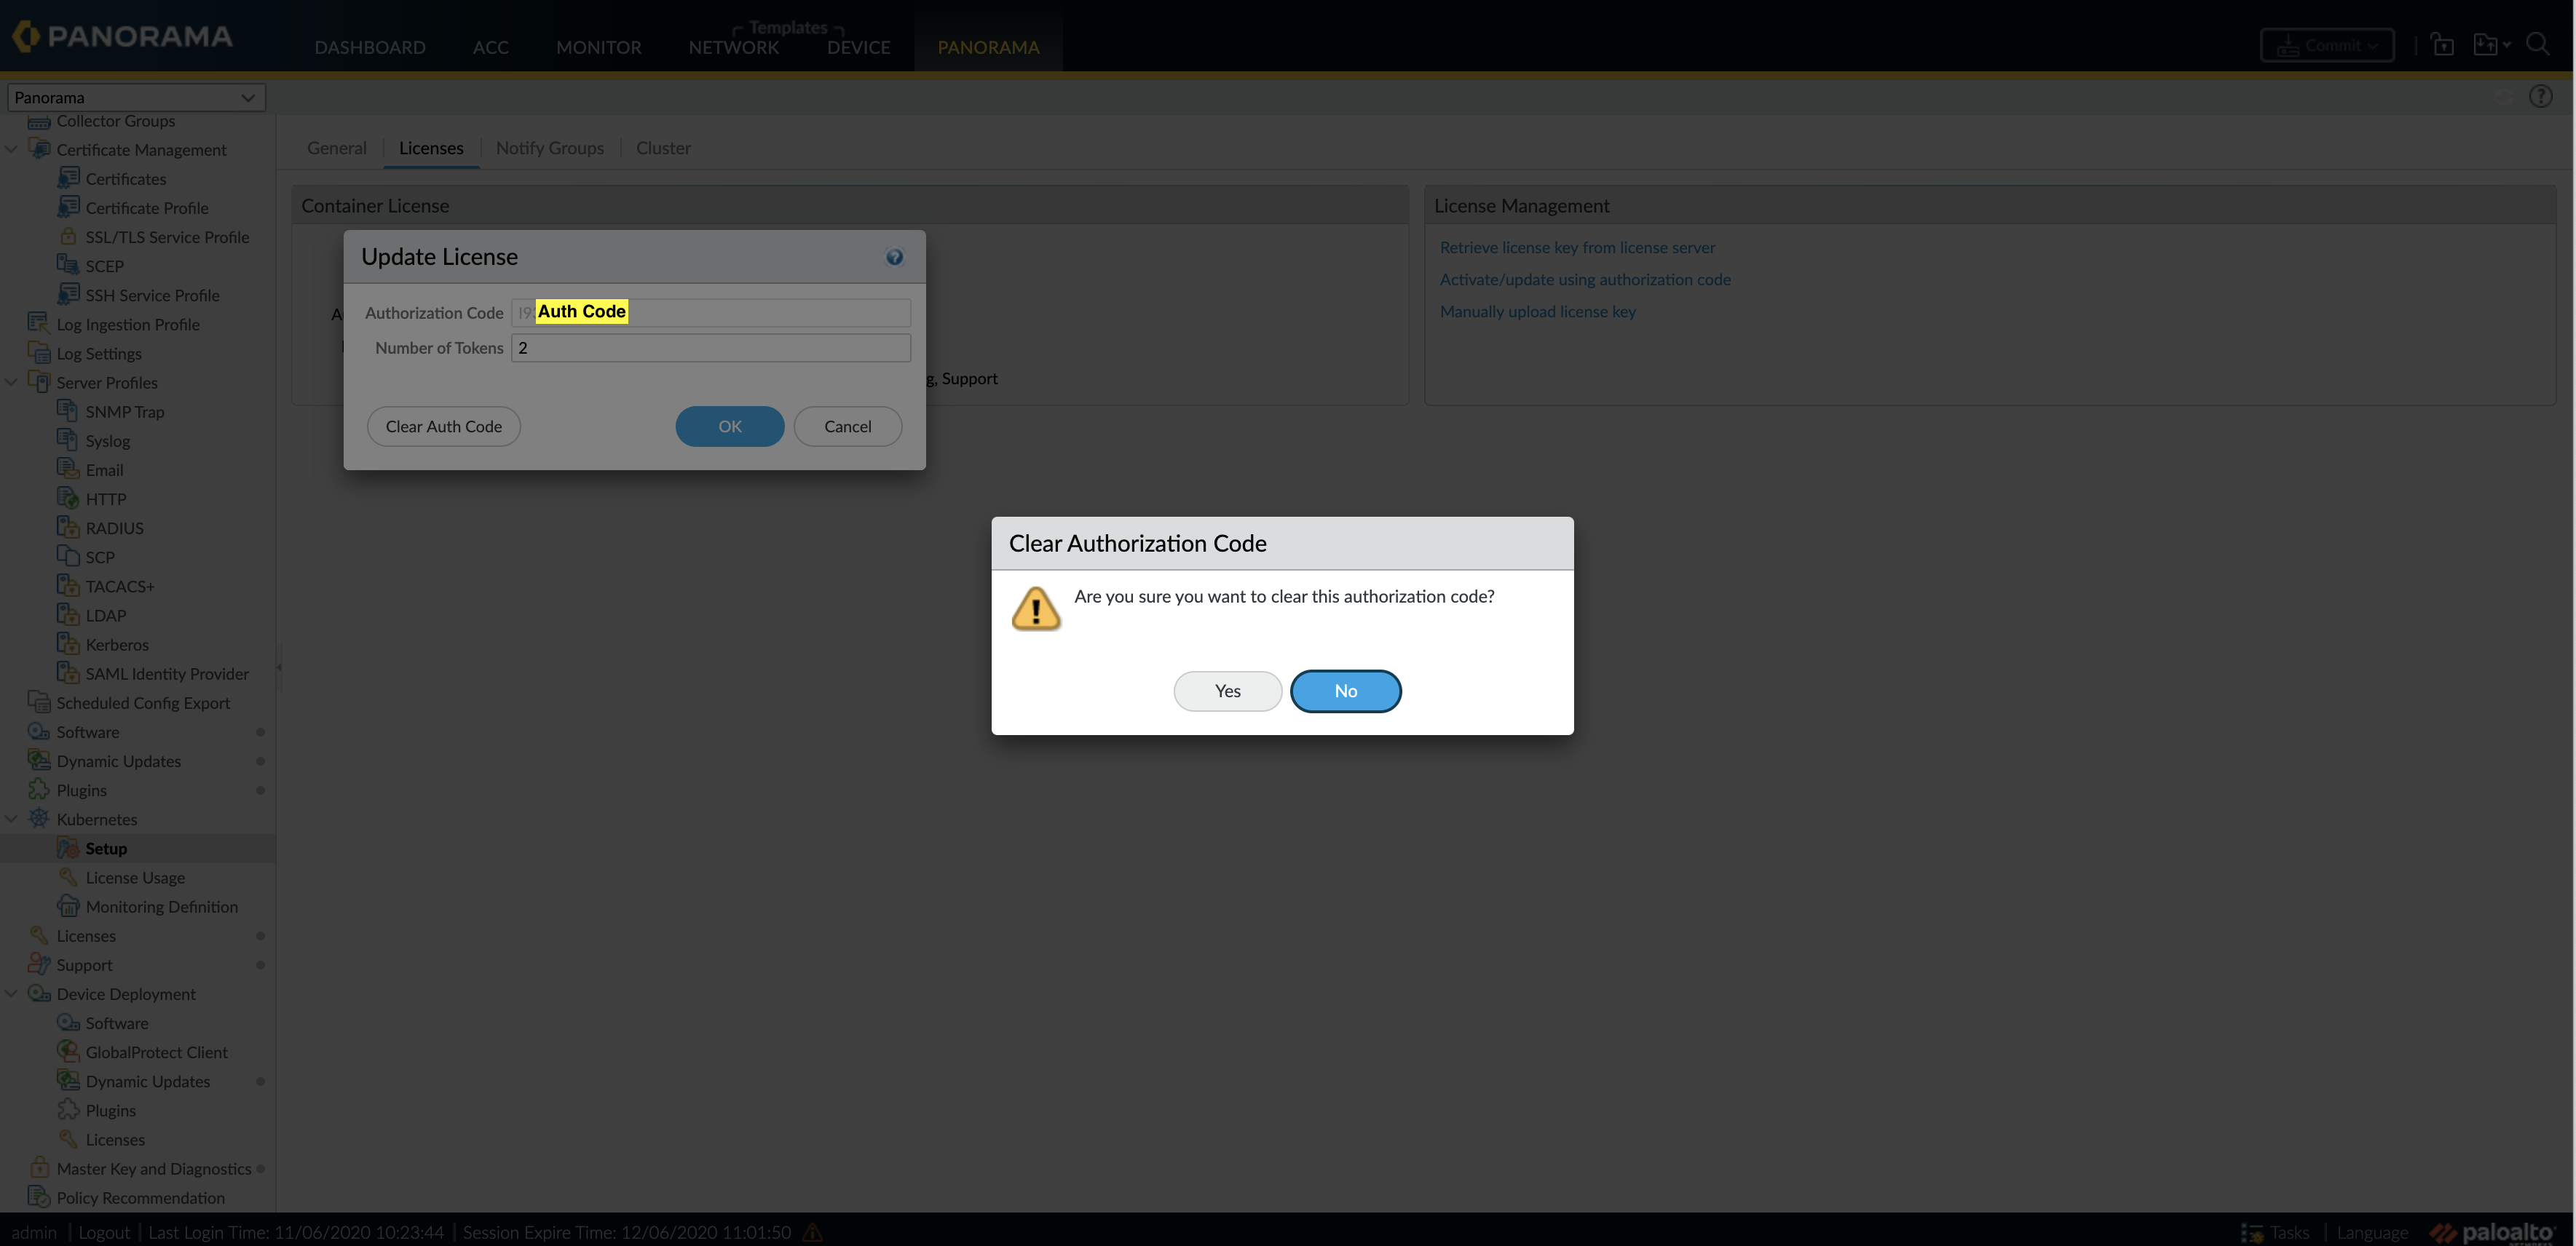The image size is (2576, 1246).
Task: Select the GlobalProtect Client deployment icon
Action: click(x=68, y=1051)
